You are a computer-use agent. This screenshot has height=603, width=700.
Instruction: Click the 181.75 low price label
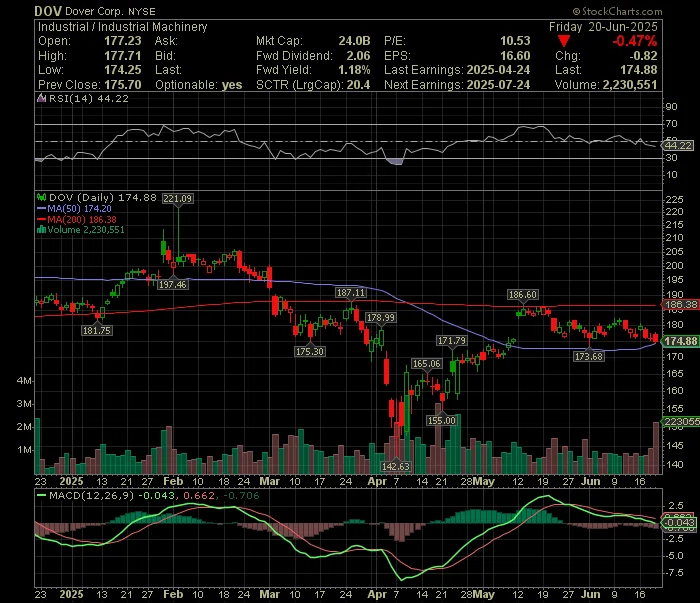pyautogui.click(x=97, y=330)
